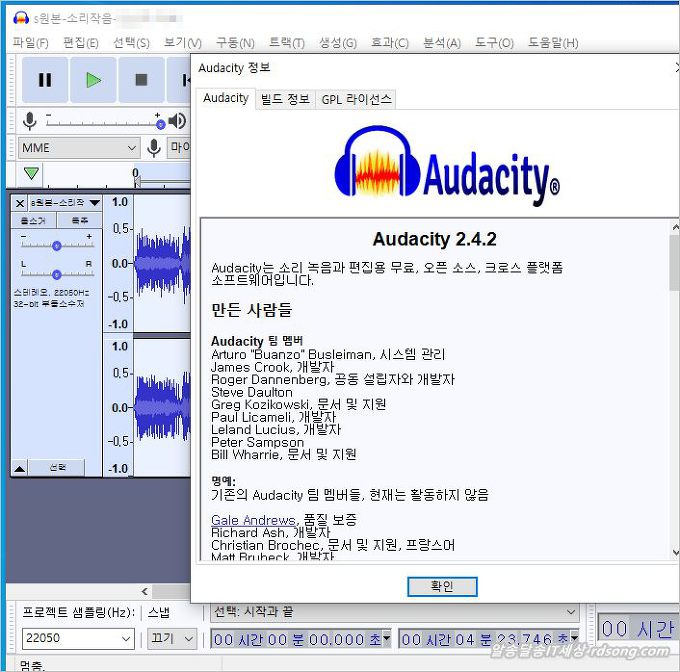Viewport: 680px width, 672px height.
Task: Click the selection start time field
Action: (297, 639)
